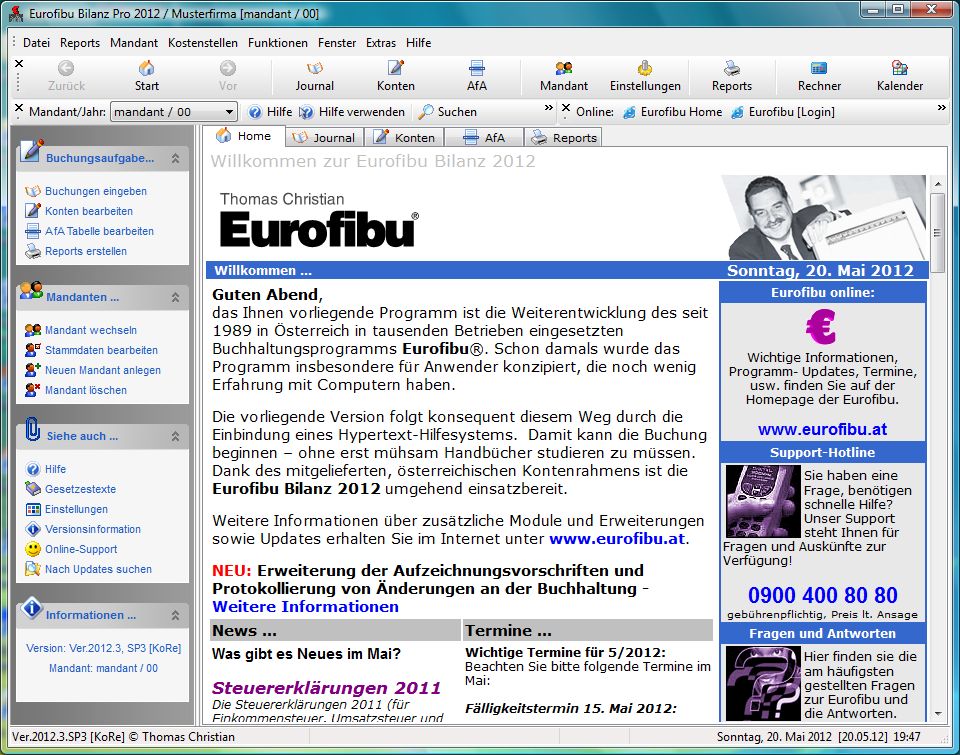960x755 pixels.
Task: Open Einstellungen in Siehe auch panel
Action: tap(66, 509)
